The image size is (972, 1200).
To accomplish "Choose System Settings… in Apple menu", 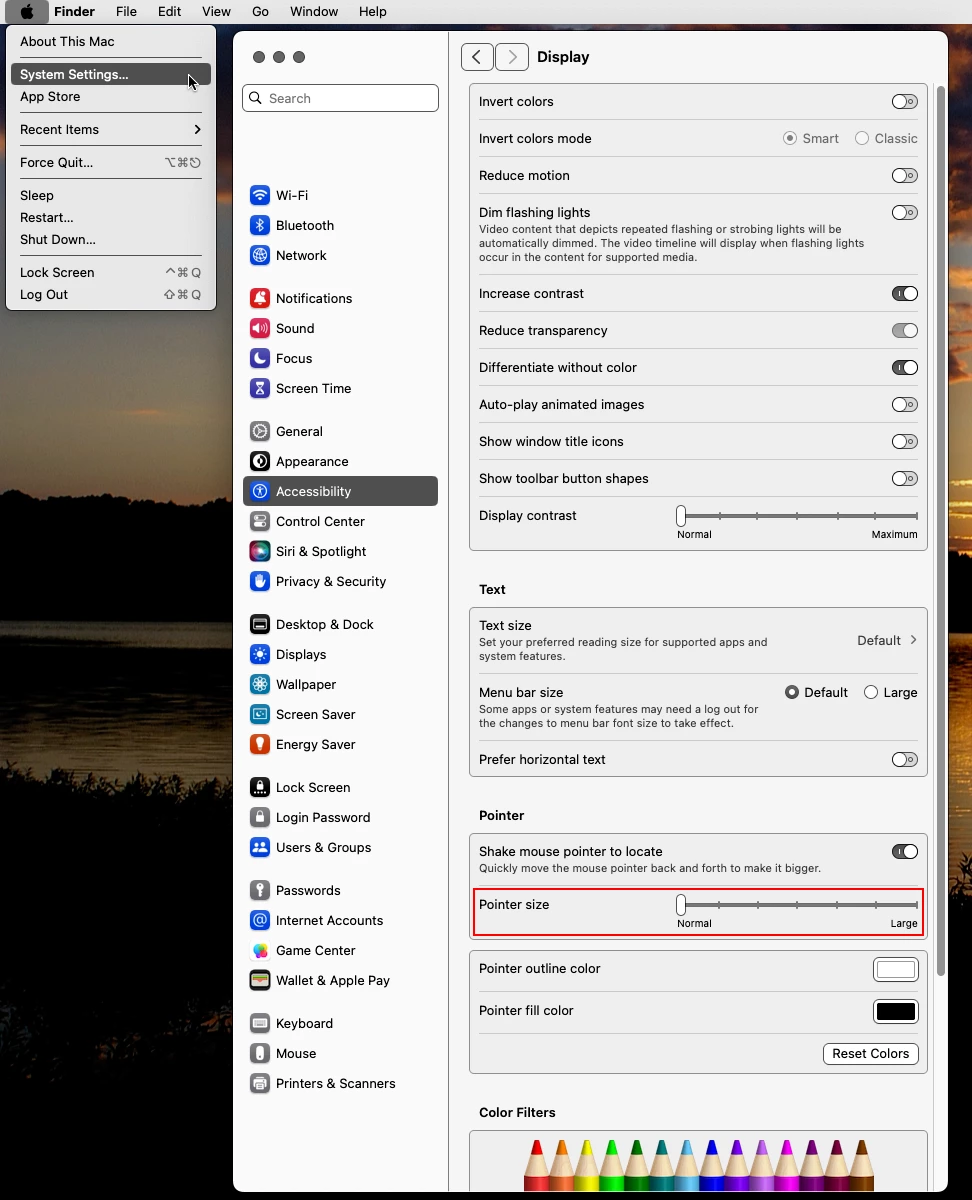I will click(110, 74).
